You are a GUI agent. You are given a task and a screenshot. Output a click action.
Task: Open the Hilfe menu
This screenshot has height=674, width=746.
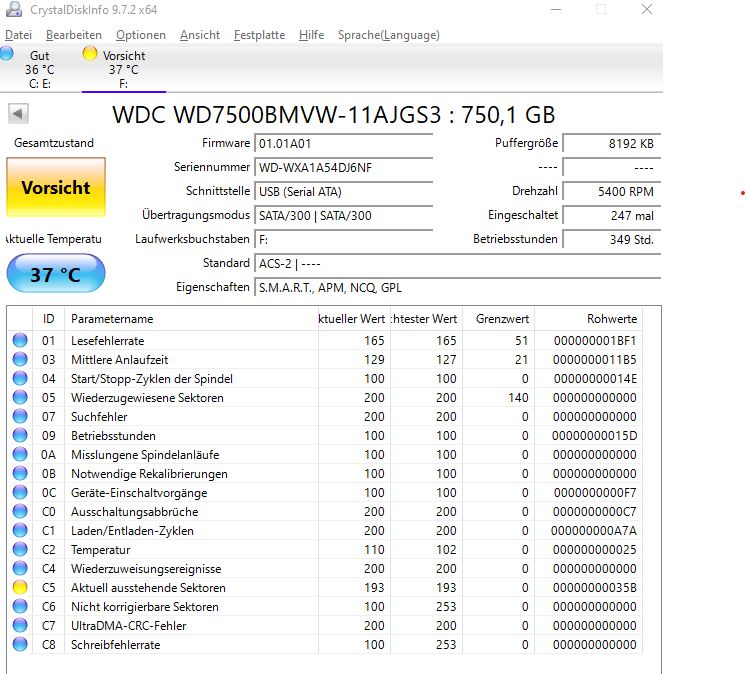click(311, 35)
